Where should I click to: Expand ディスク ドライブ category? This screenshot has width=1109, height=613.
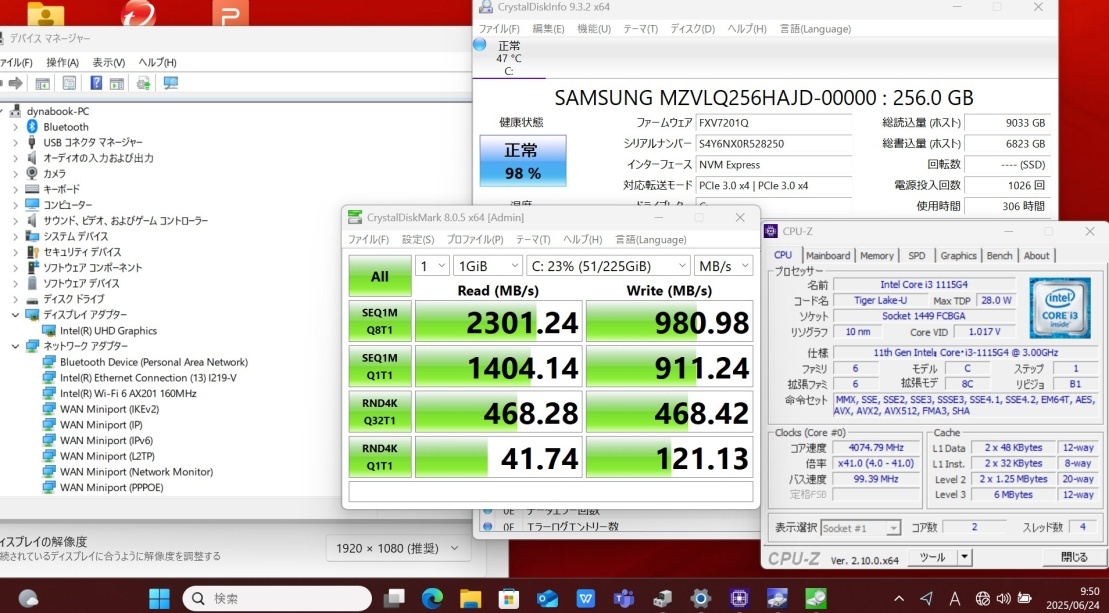pyautogui.click(x=15, y=299)
